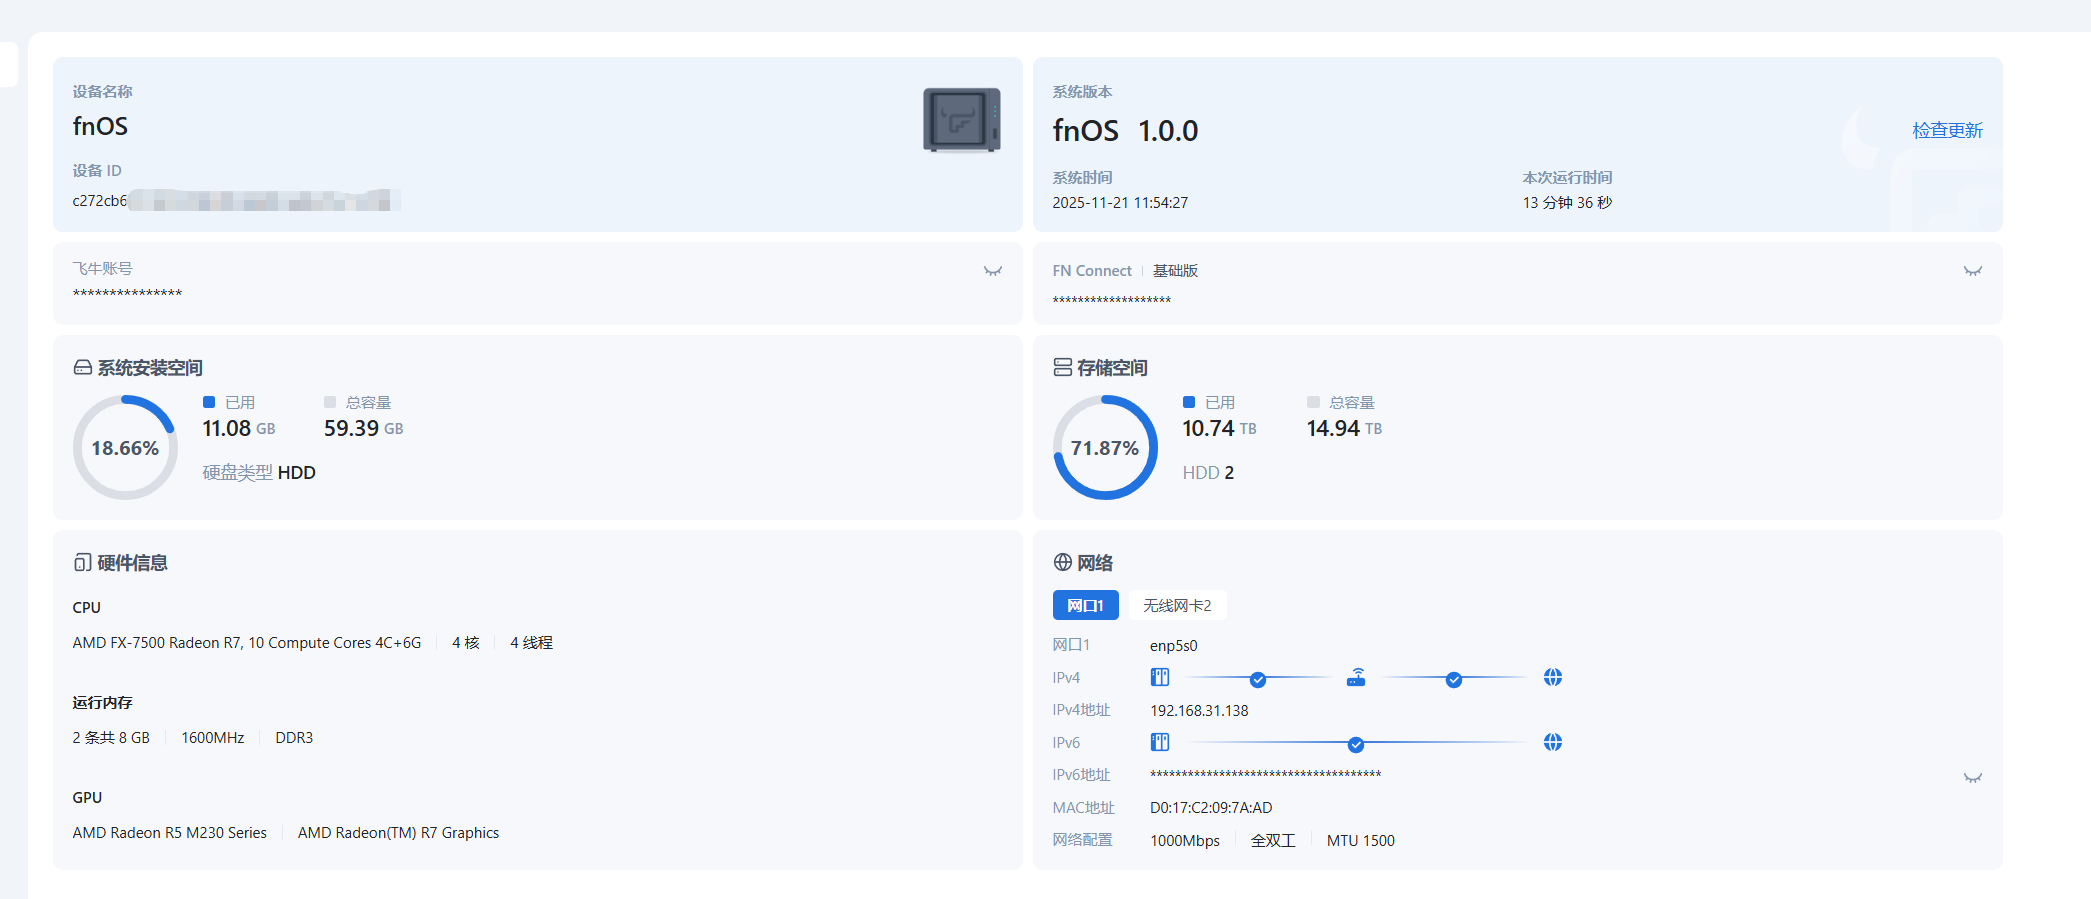Click system time 2025-11-21 11:54:27
The height and width of the screenshot is (899, 2091).
click(x=1120, y=202)
